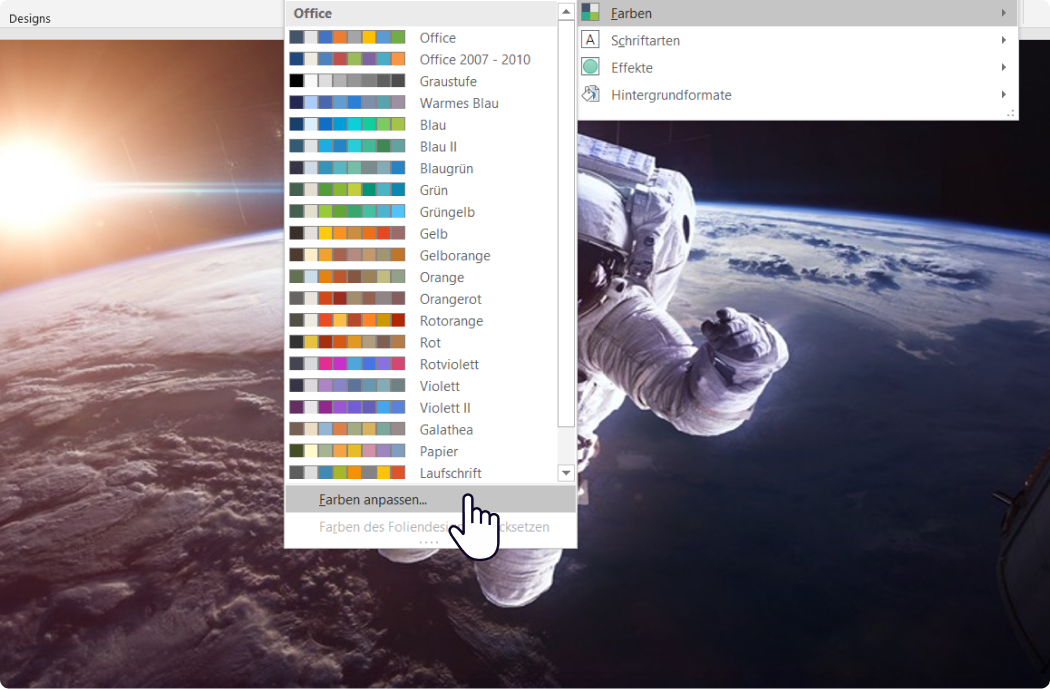Viewport: 1050px width, 689px height.
Task: Click the Laufschrift colour scheme label
Action: tap(451, 473)
